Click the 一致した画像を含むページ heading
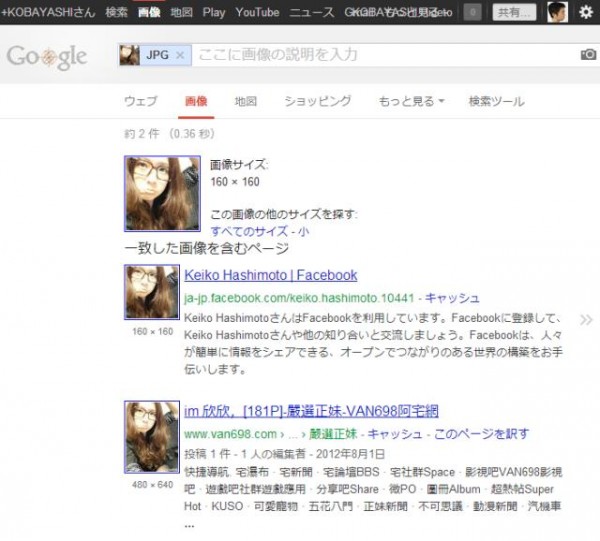The height and width of the screenshot is (541, 600). pyautogui.click(x=207, y=248)
